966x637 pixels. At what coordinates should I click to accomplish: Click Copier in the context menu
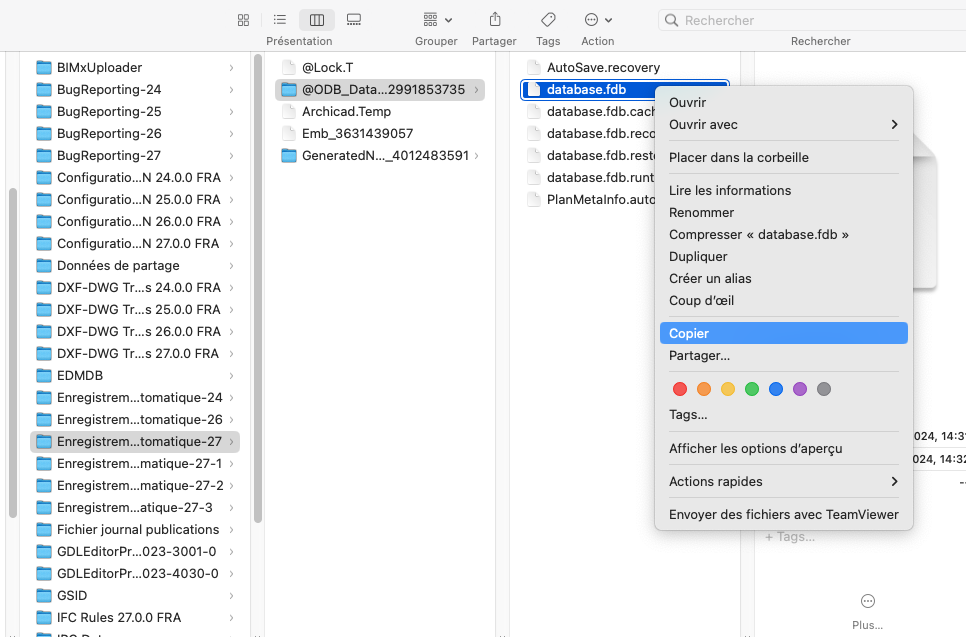[784, 333]
